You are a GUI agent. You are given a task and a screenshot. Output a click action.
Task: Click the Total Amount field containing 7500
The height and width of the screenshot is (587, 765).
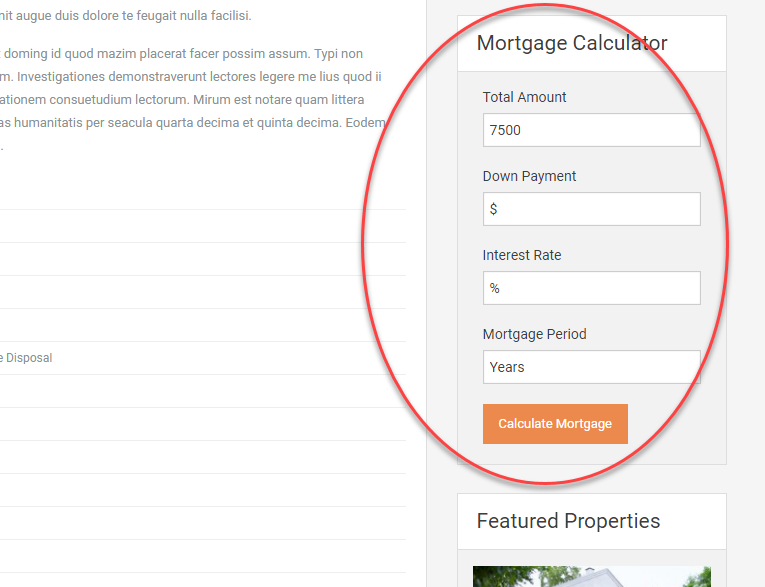tap(591, 130)
